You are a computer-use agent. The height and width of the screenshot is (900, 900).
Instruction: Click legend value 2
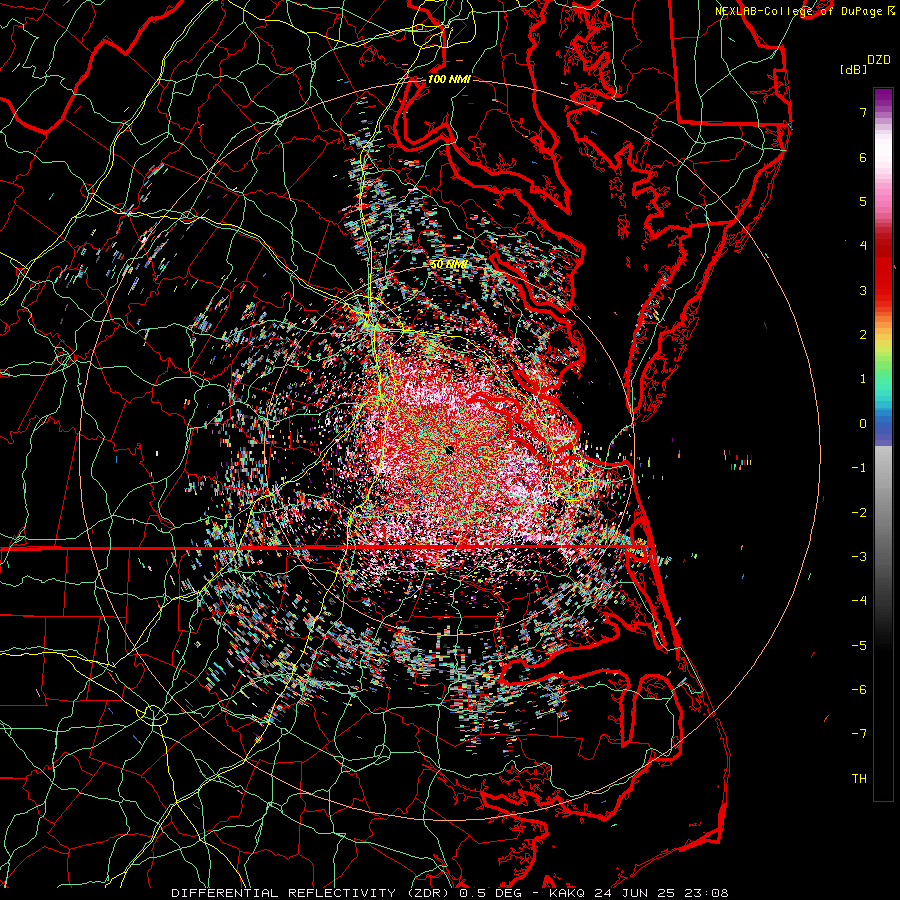click(x=863, y=335)
